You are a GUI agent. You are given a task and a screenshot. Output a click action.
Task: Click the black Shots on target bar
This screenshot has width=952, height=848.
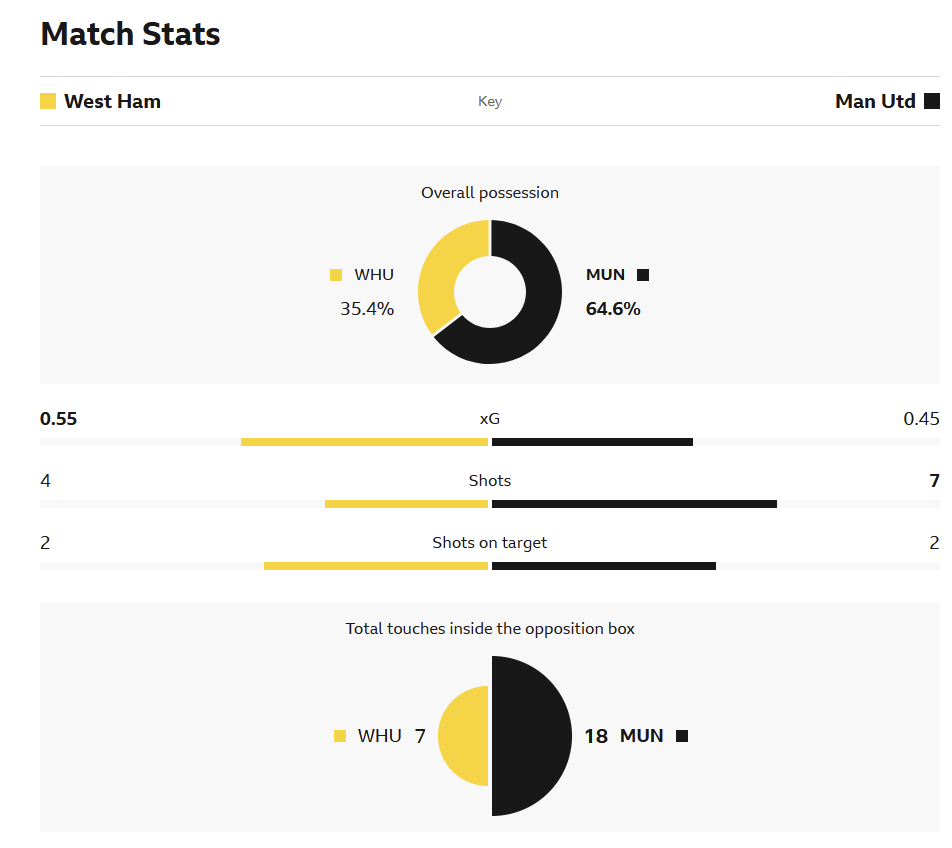coord(604,566)
